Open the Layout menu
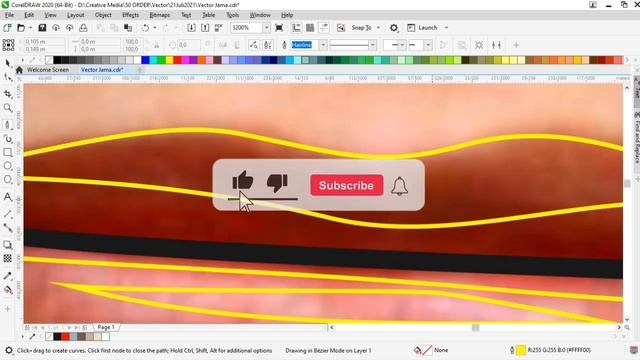Screen dimensions: 640x360 [76, 15]
